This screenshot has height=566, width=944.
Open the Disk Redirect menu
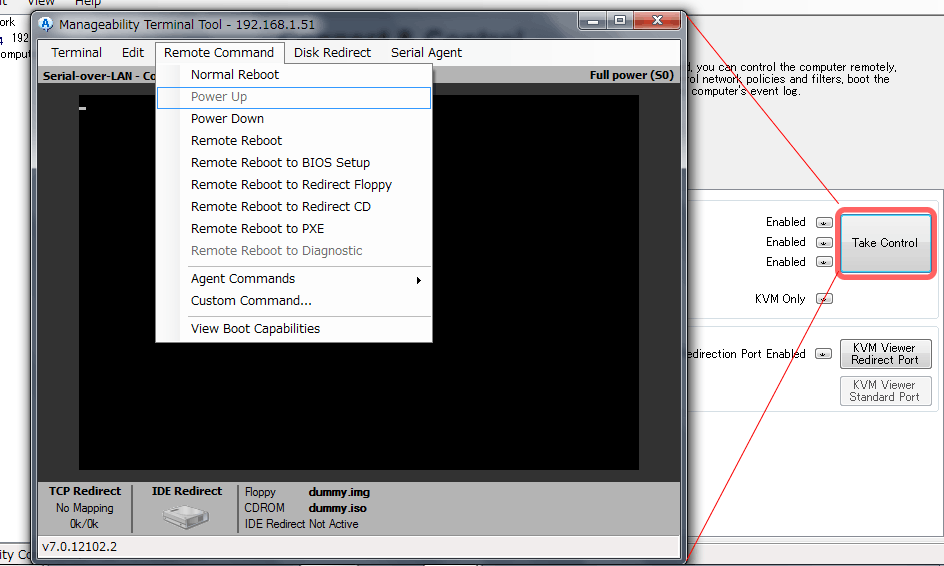(332, 53)
